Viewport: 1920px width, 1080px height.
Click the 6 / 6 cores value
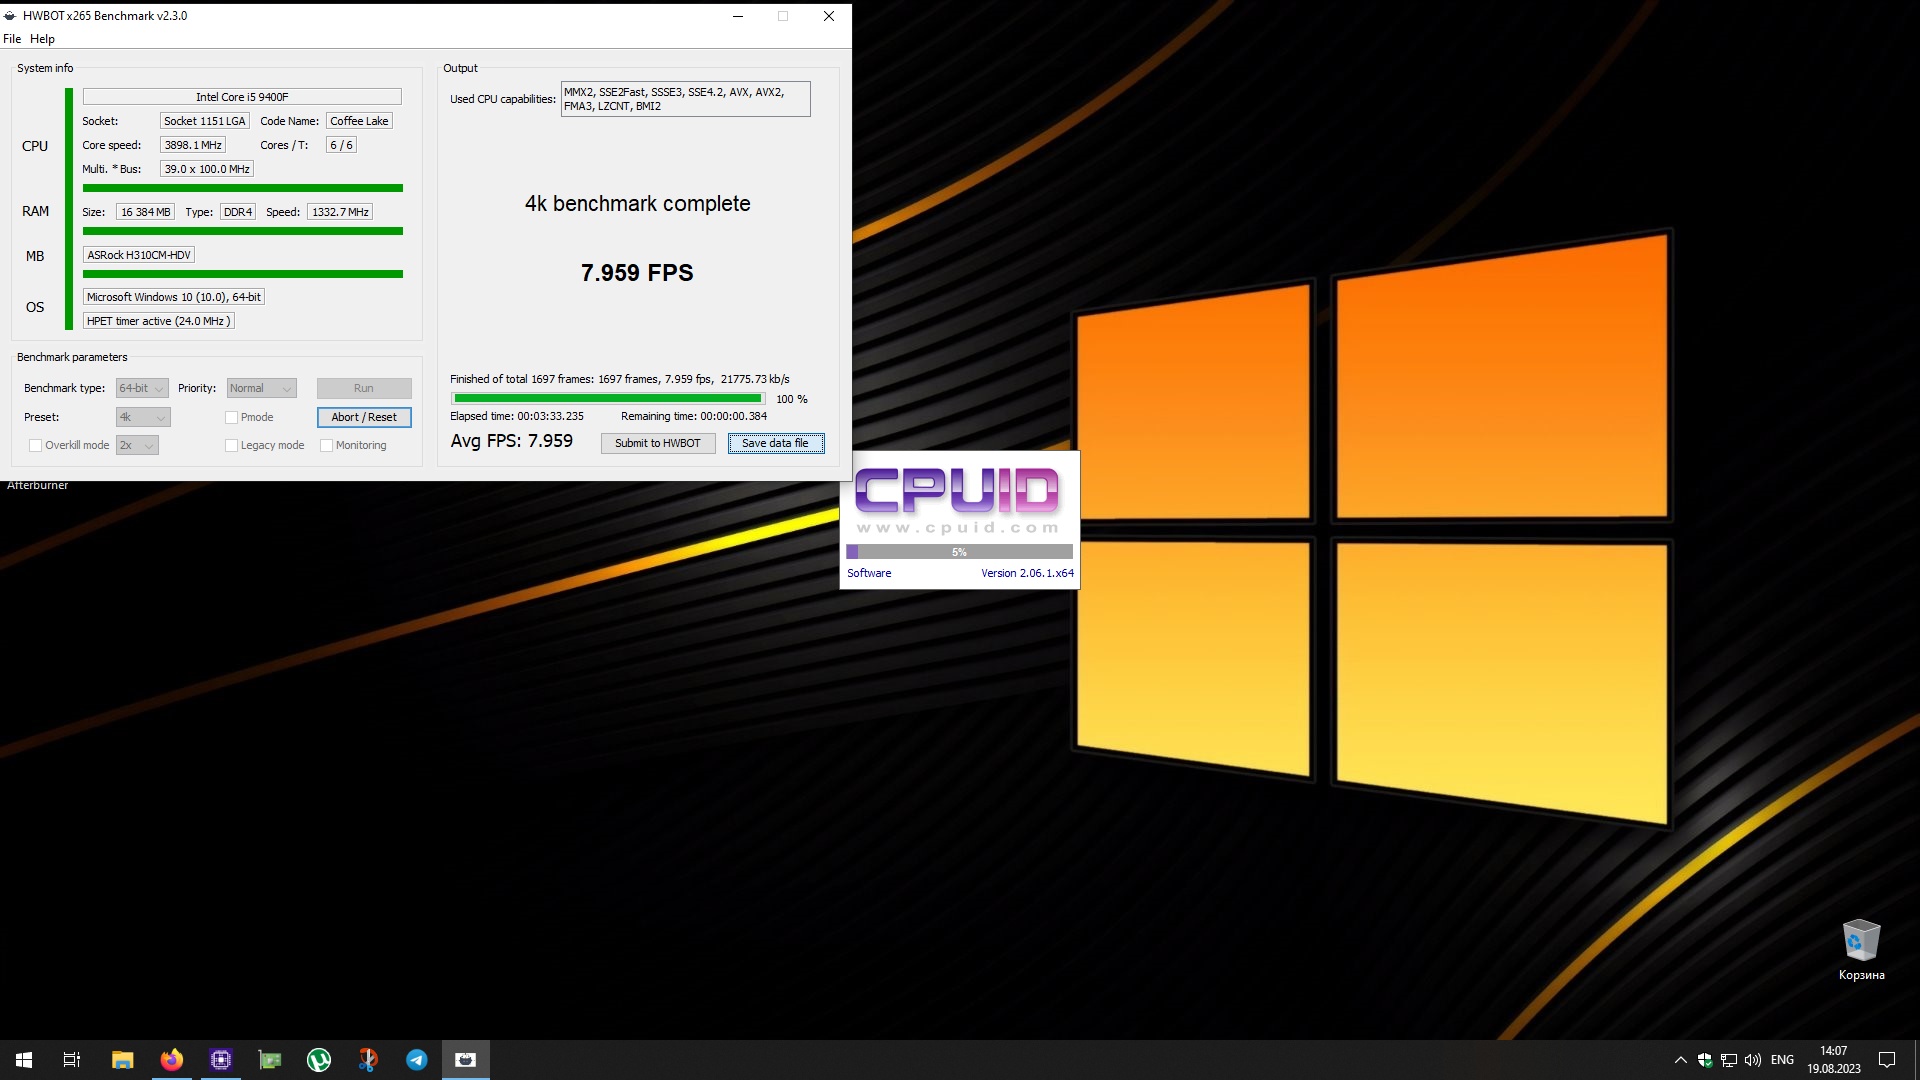pos(341,145)
